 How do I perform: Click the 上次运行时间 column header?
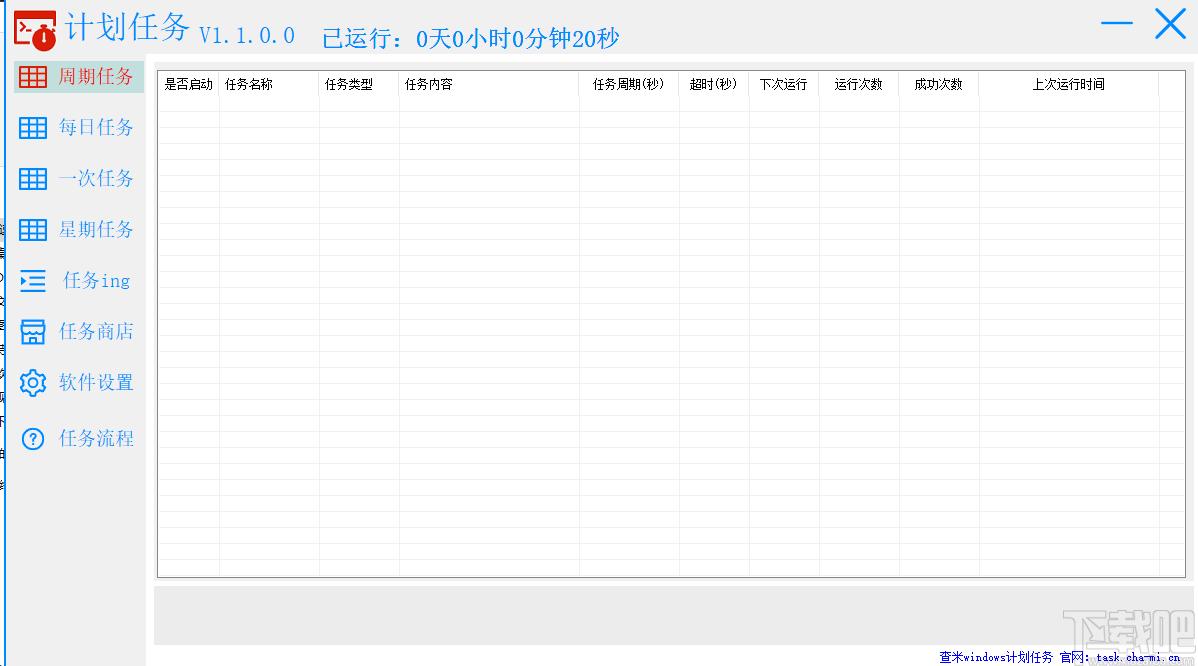1068,85
